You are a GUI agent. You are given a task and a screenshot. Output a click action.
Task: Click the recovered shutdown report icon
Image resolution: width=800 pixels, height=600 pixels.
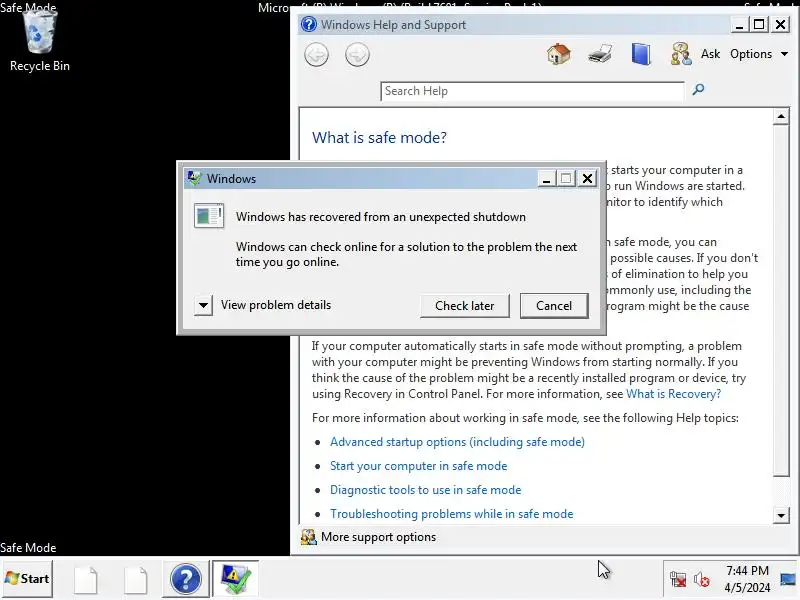pos(209,216)
